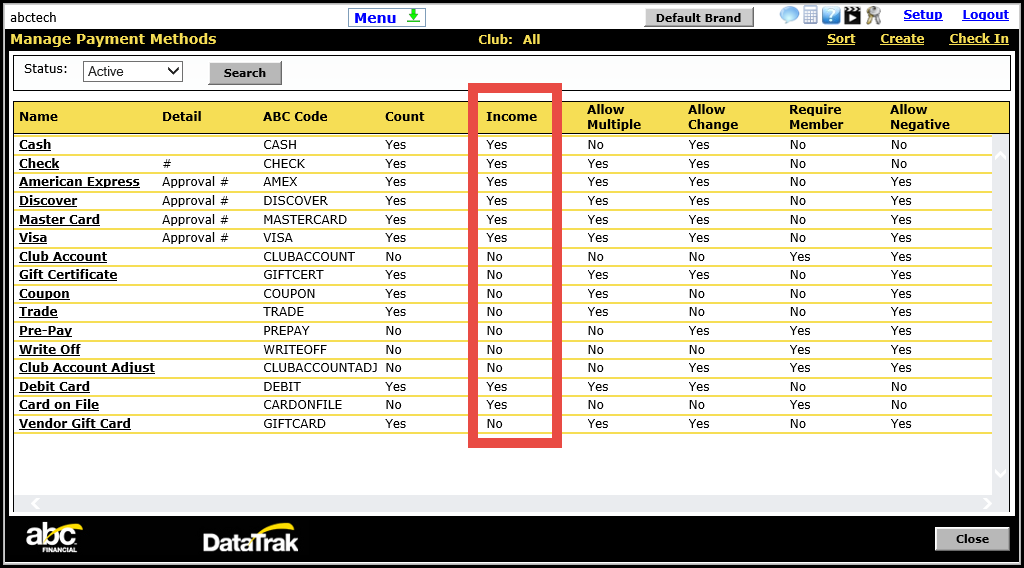Click the Default Brand button
This screenshot has height=568, width=1024.
(699, 18)
